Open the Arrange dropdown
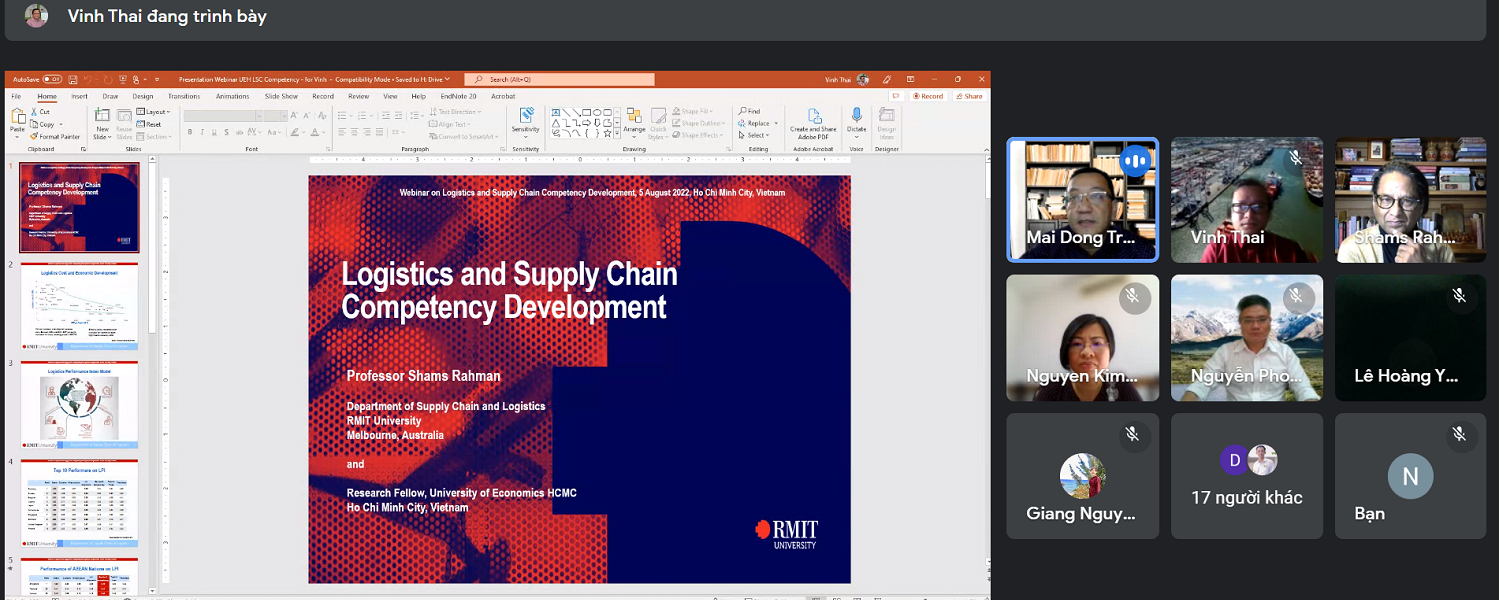The width and height of the screenshot is (1499, 600). [634, 123]
